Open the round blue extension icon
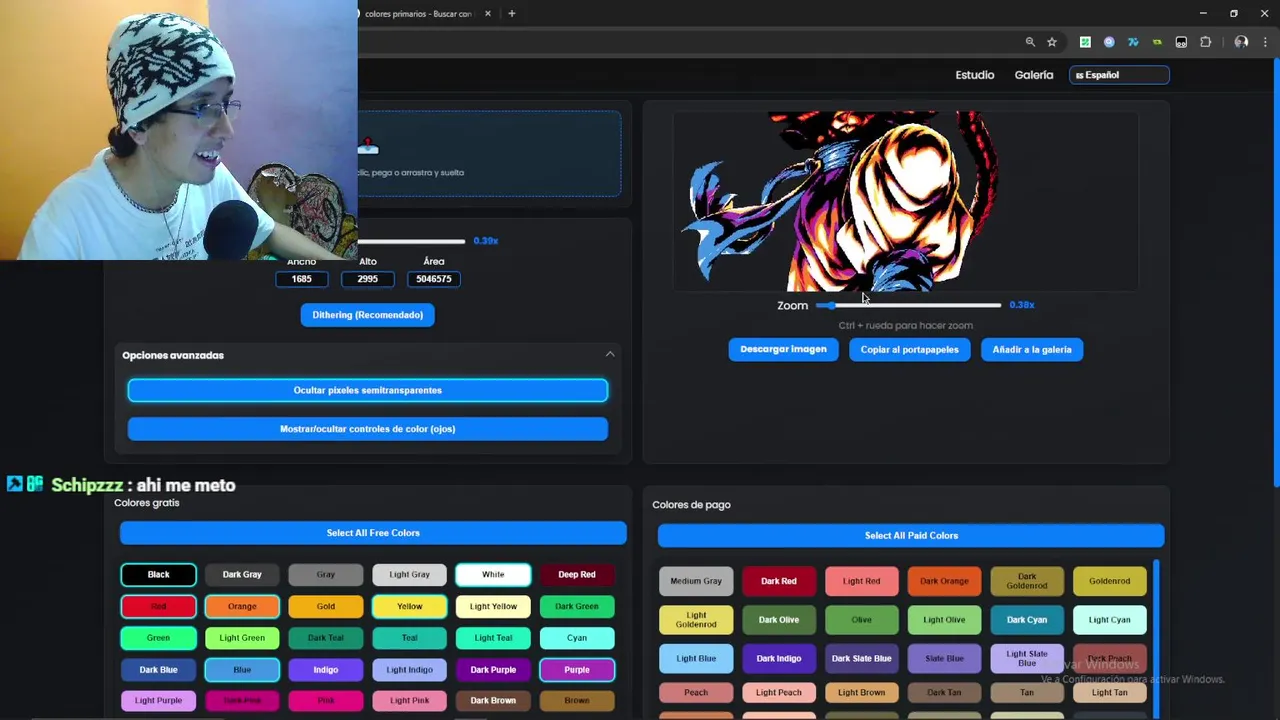Viewport: 1280px width, 720px height. 1109,42
